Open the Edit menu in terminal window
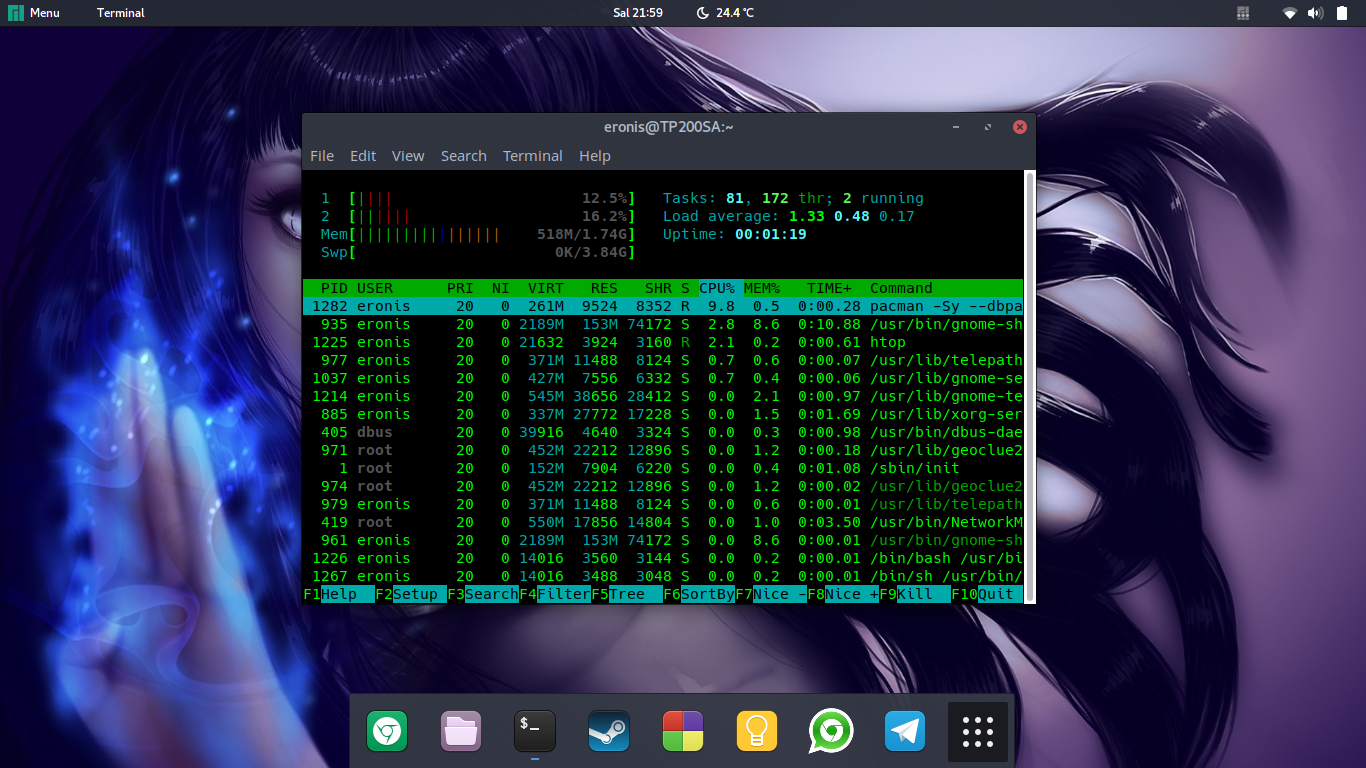1366x768 pixels. tap(362, 156)
